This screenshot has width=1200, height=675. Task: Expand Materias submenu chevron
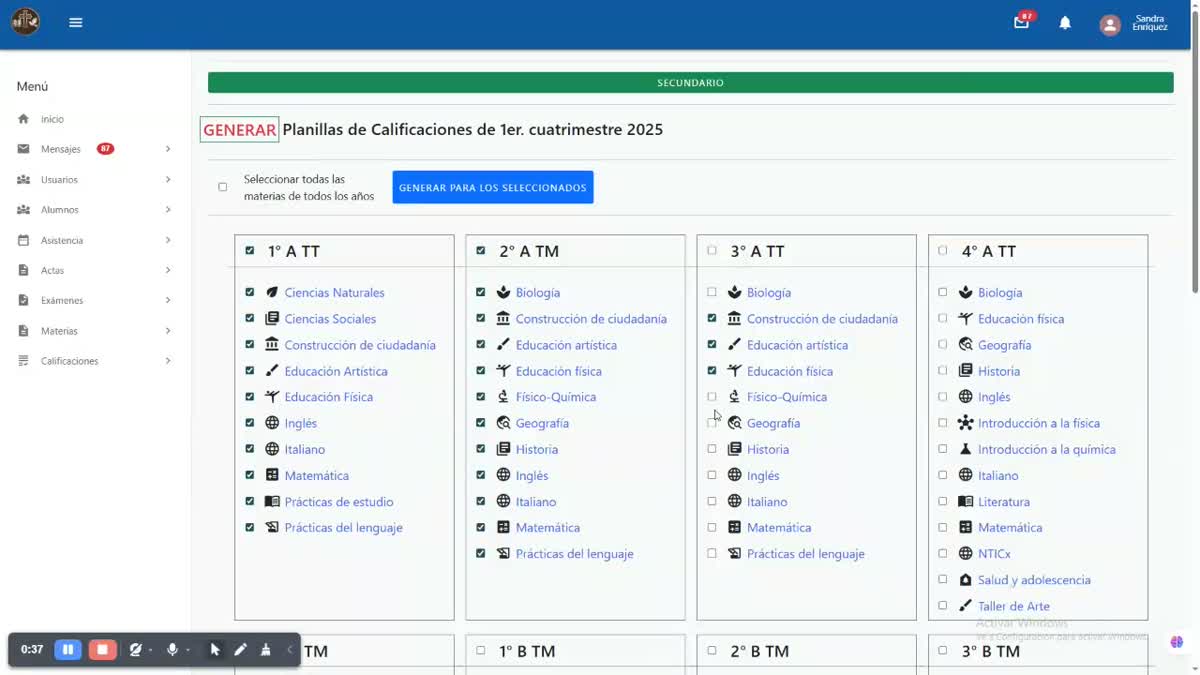168,331
